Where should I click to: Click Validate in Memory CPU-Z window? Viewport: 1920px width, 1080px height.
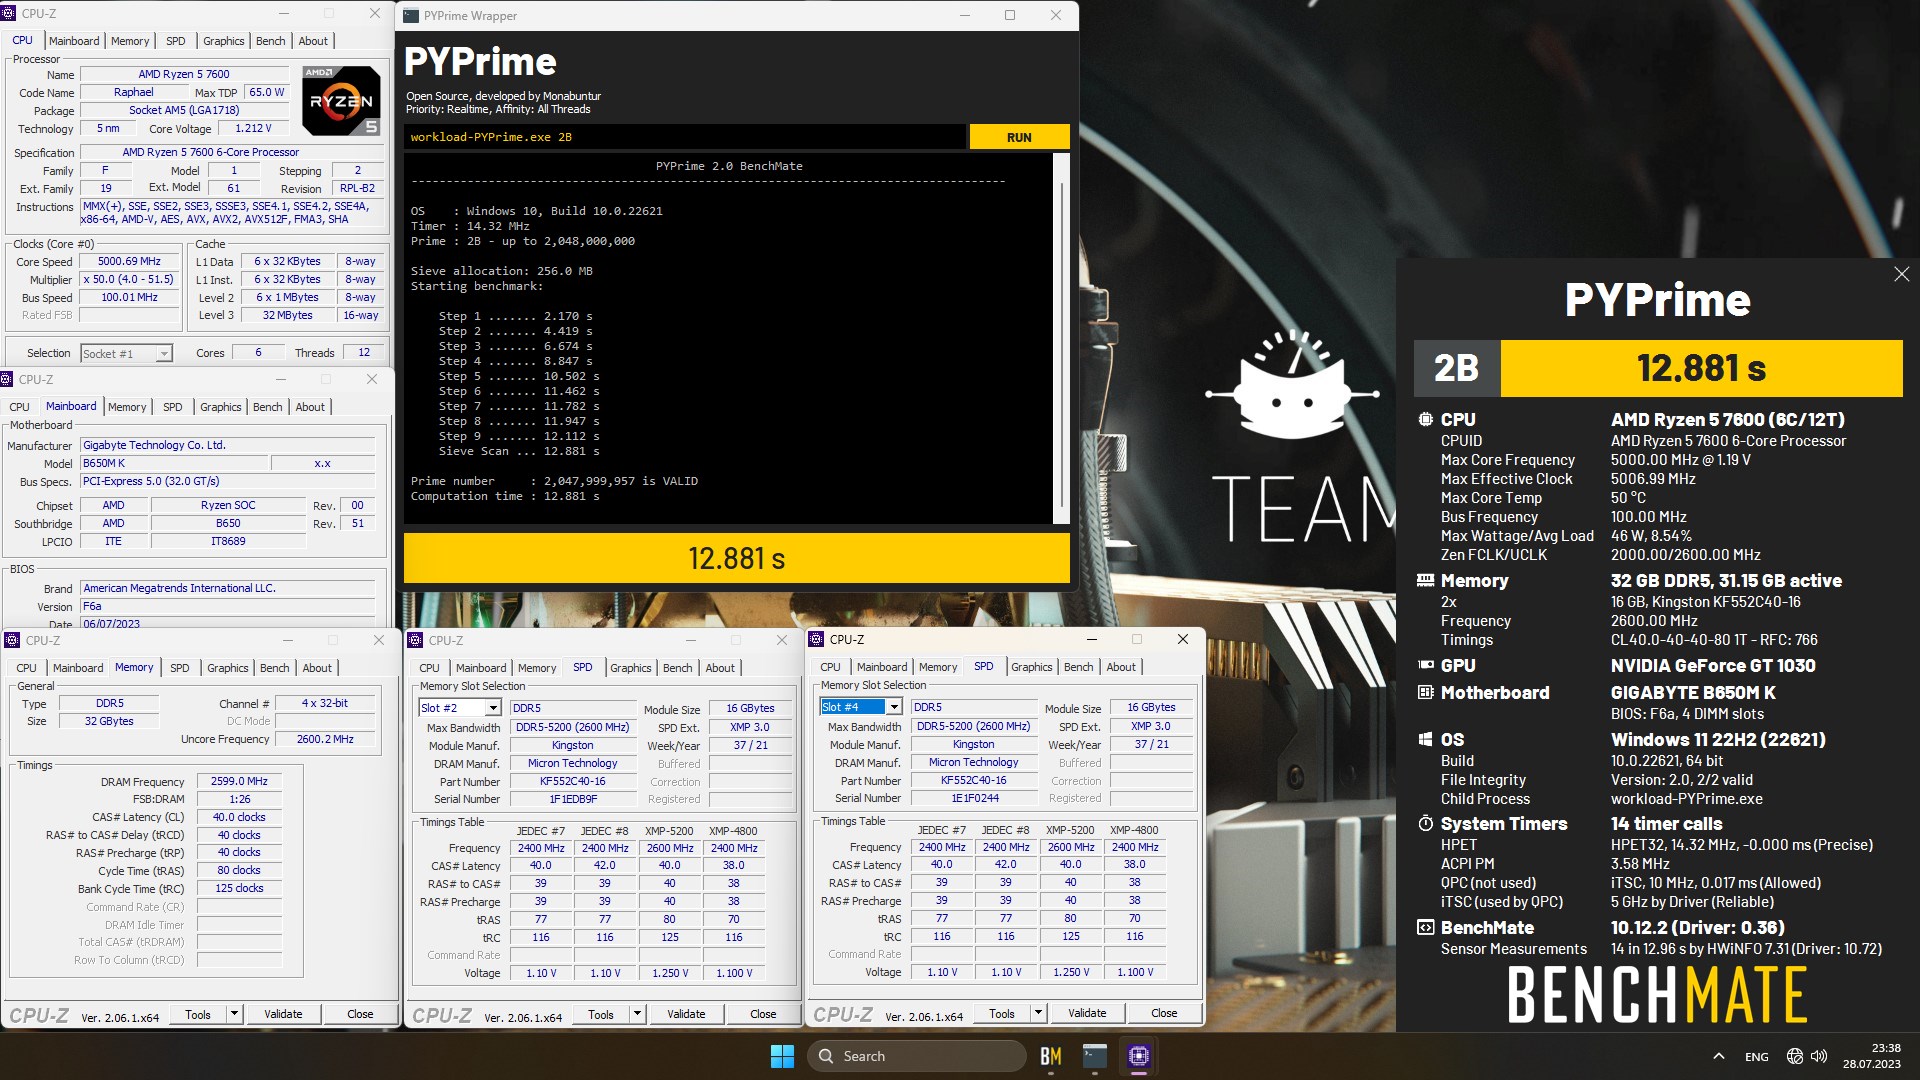[x=283, y=1014]
